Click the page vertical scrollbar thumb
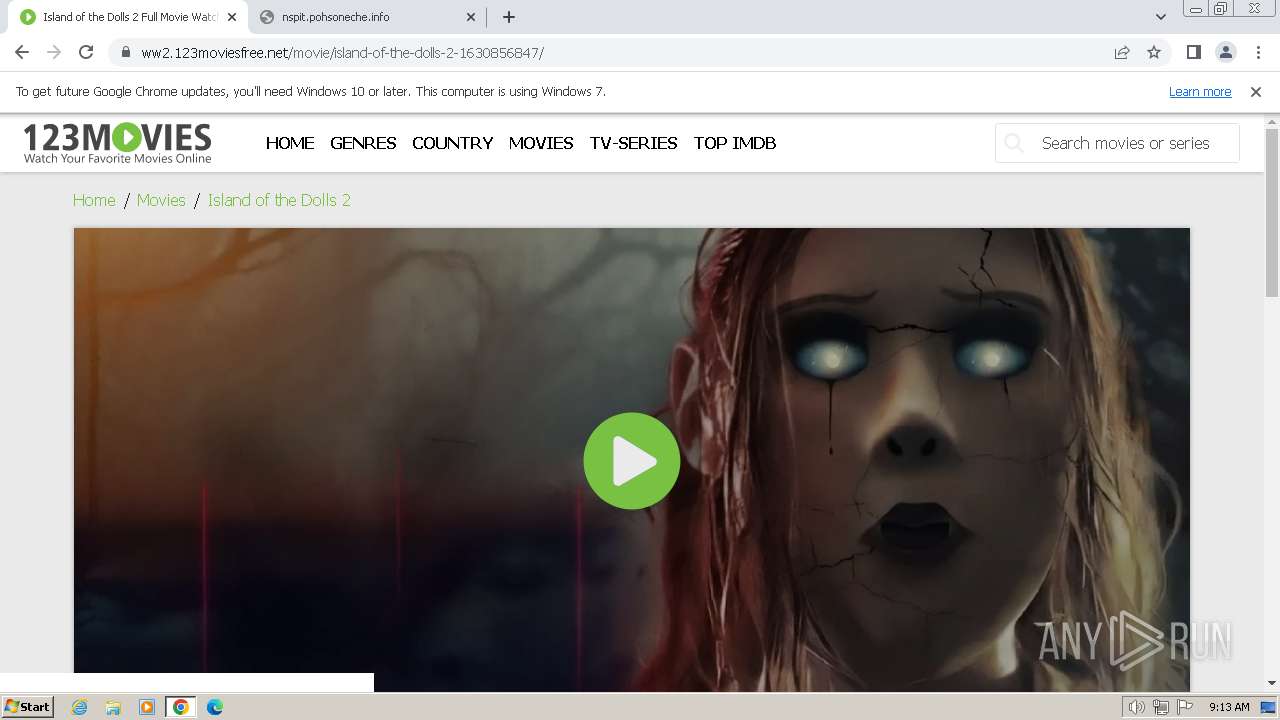 point(1272,212)
